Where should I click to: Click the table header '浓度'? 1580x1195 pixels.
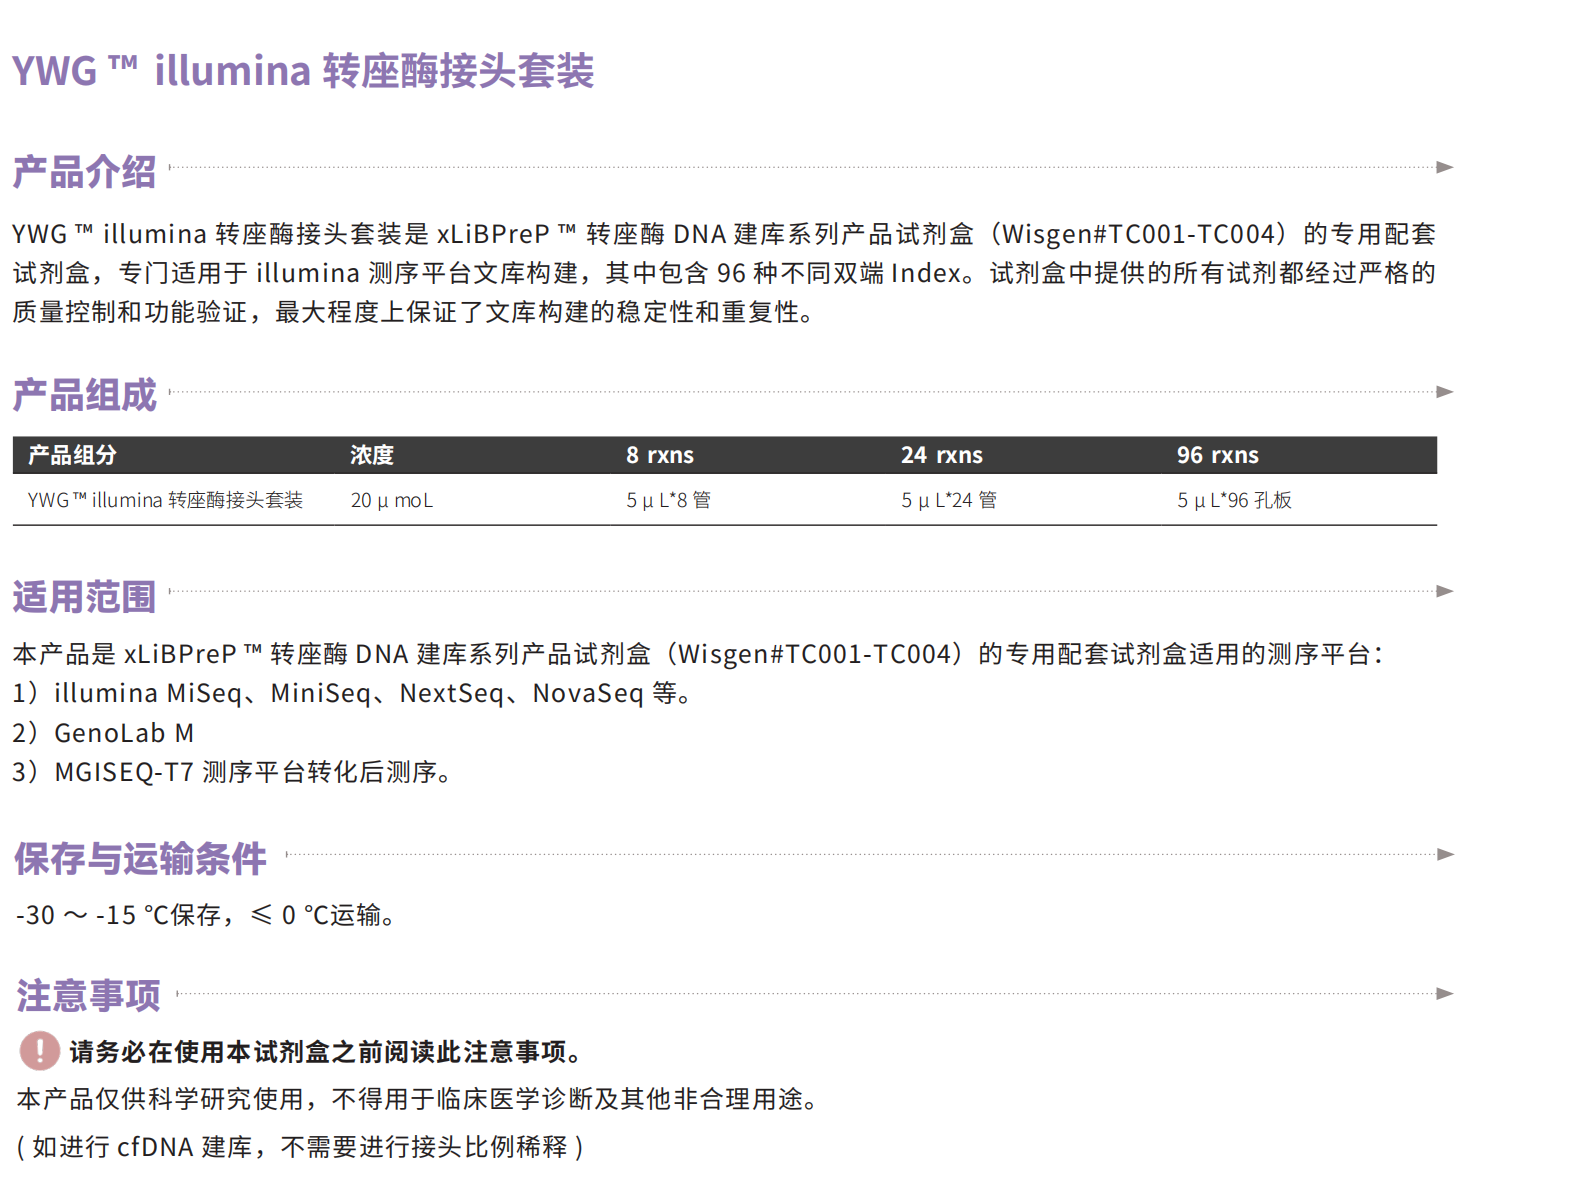(x=372, y=455)
